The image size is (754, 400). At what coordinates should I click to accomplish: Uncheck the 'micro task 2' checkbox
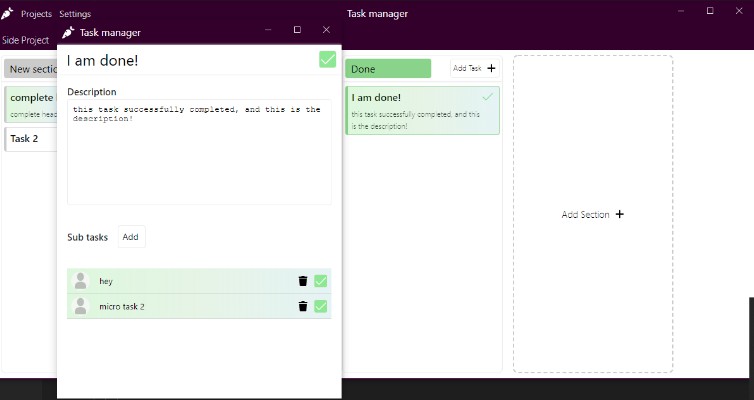pyautogui.click(x=321, y=306)
